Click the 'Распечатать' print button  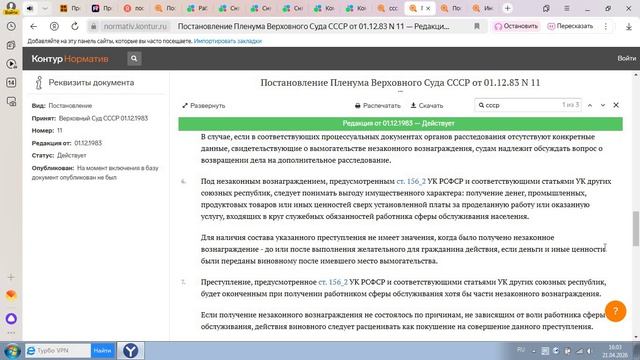tap(378, 106)
